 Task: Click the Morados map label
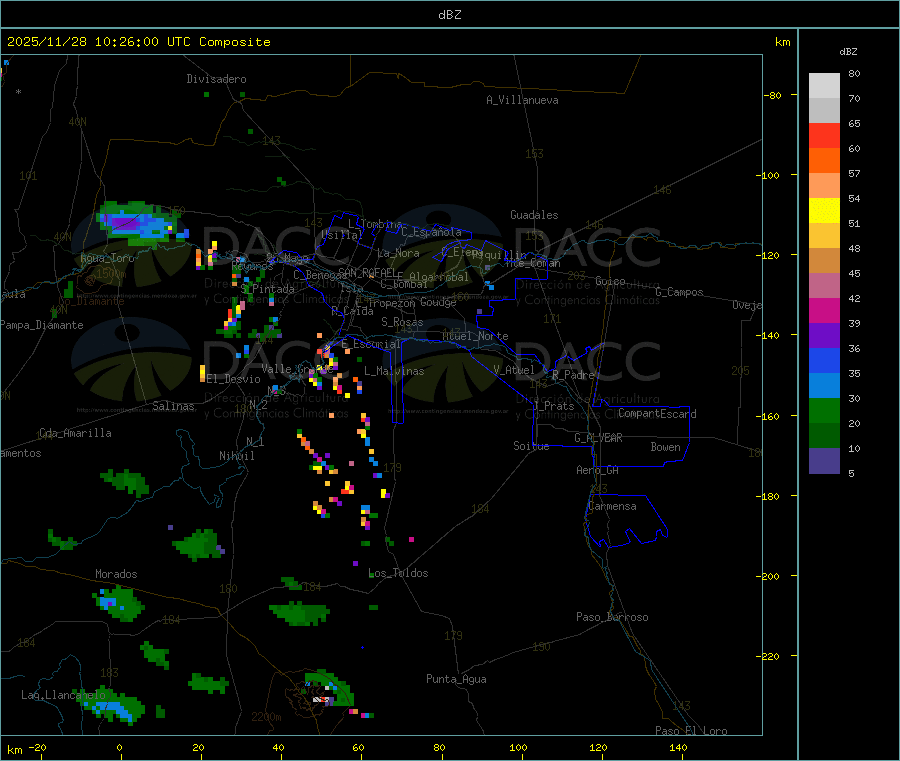pos(116,574)
